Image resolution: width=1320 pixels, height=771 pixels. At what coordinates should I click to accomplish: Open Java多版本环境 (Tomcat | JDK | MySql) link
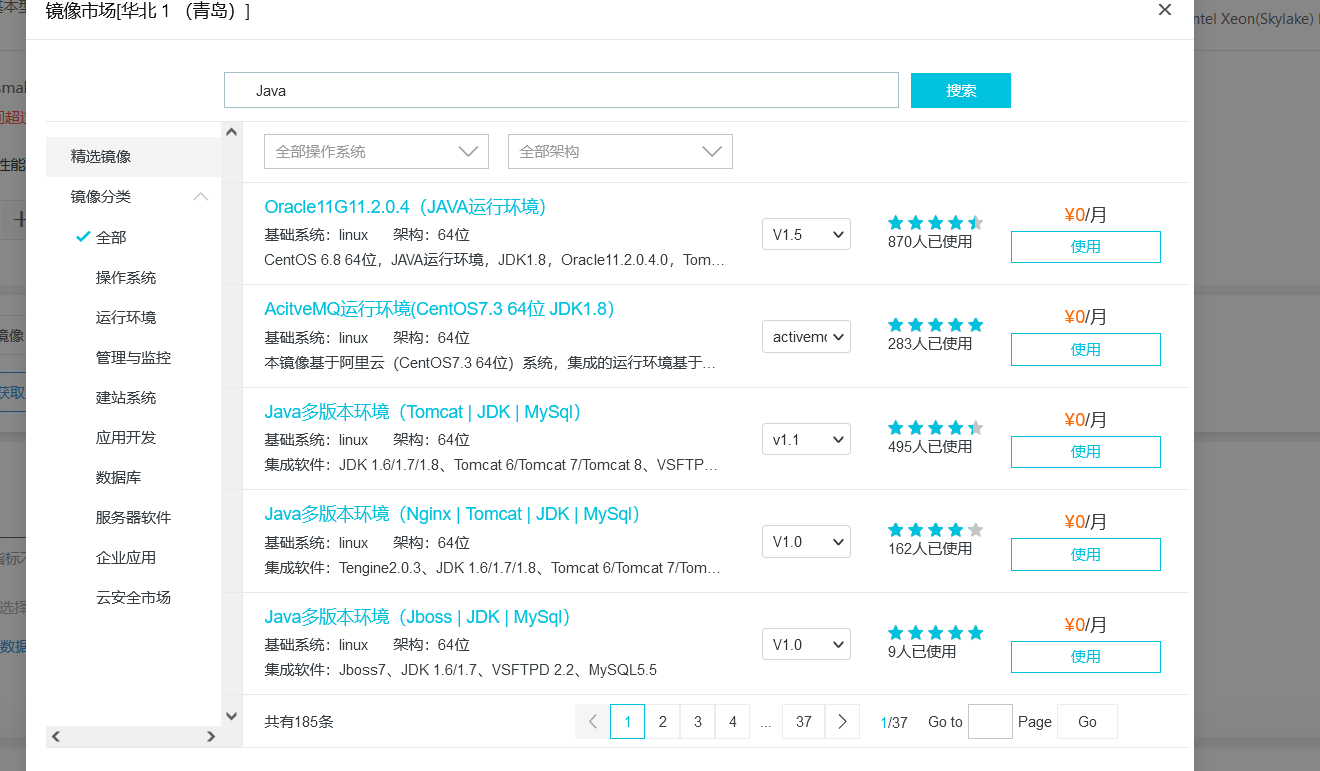click(x=423, y=412)
